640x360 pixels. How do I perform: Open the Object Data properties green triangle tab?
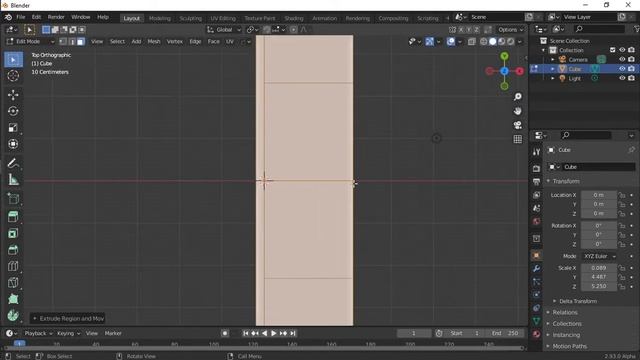pos(536,321)
